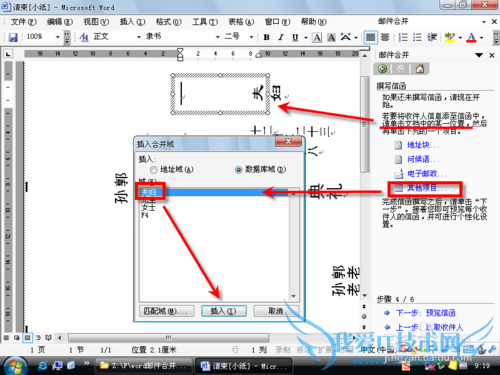Open the Windows Start button
The width and height of the screenshot is (500, 375).
(x=14, y=366)
